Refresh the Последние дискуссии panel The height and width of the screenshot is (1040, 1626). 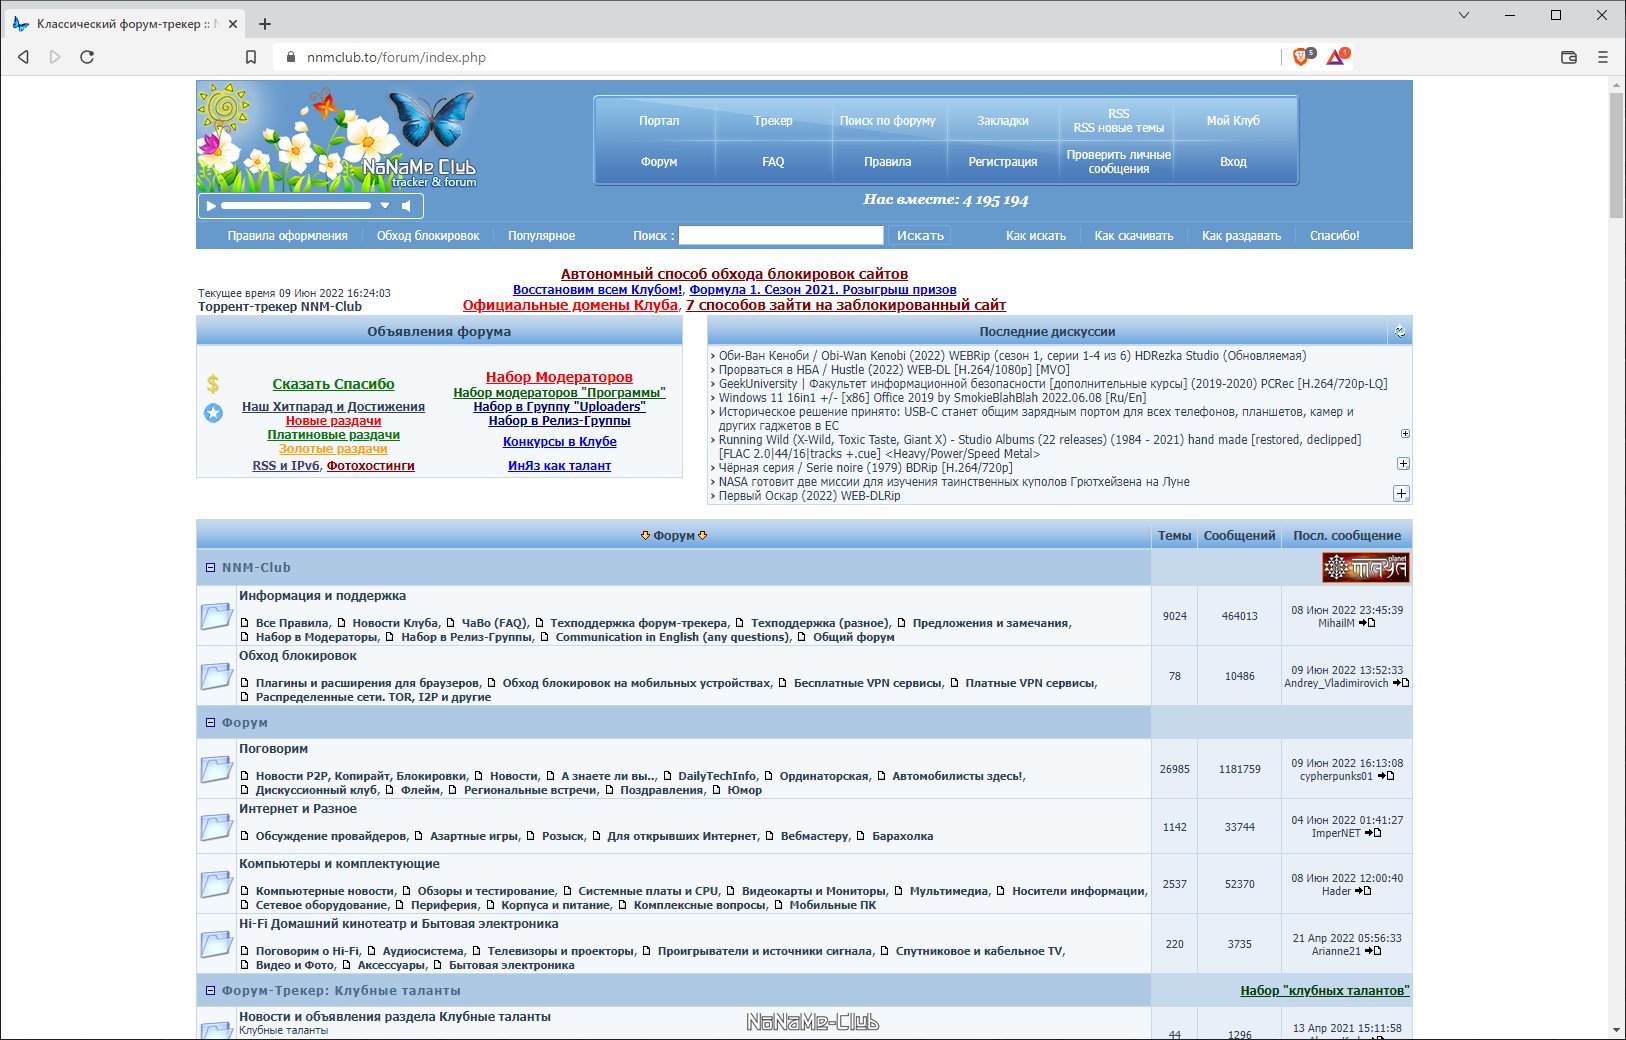tap(1400, 332)
